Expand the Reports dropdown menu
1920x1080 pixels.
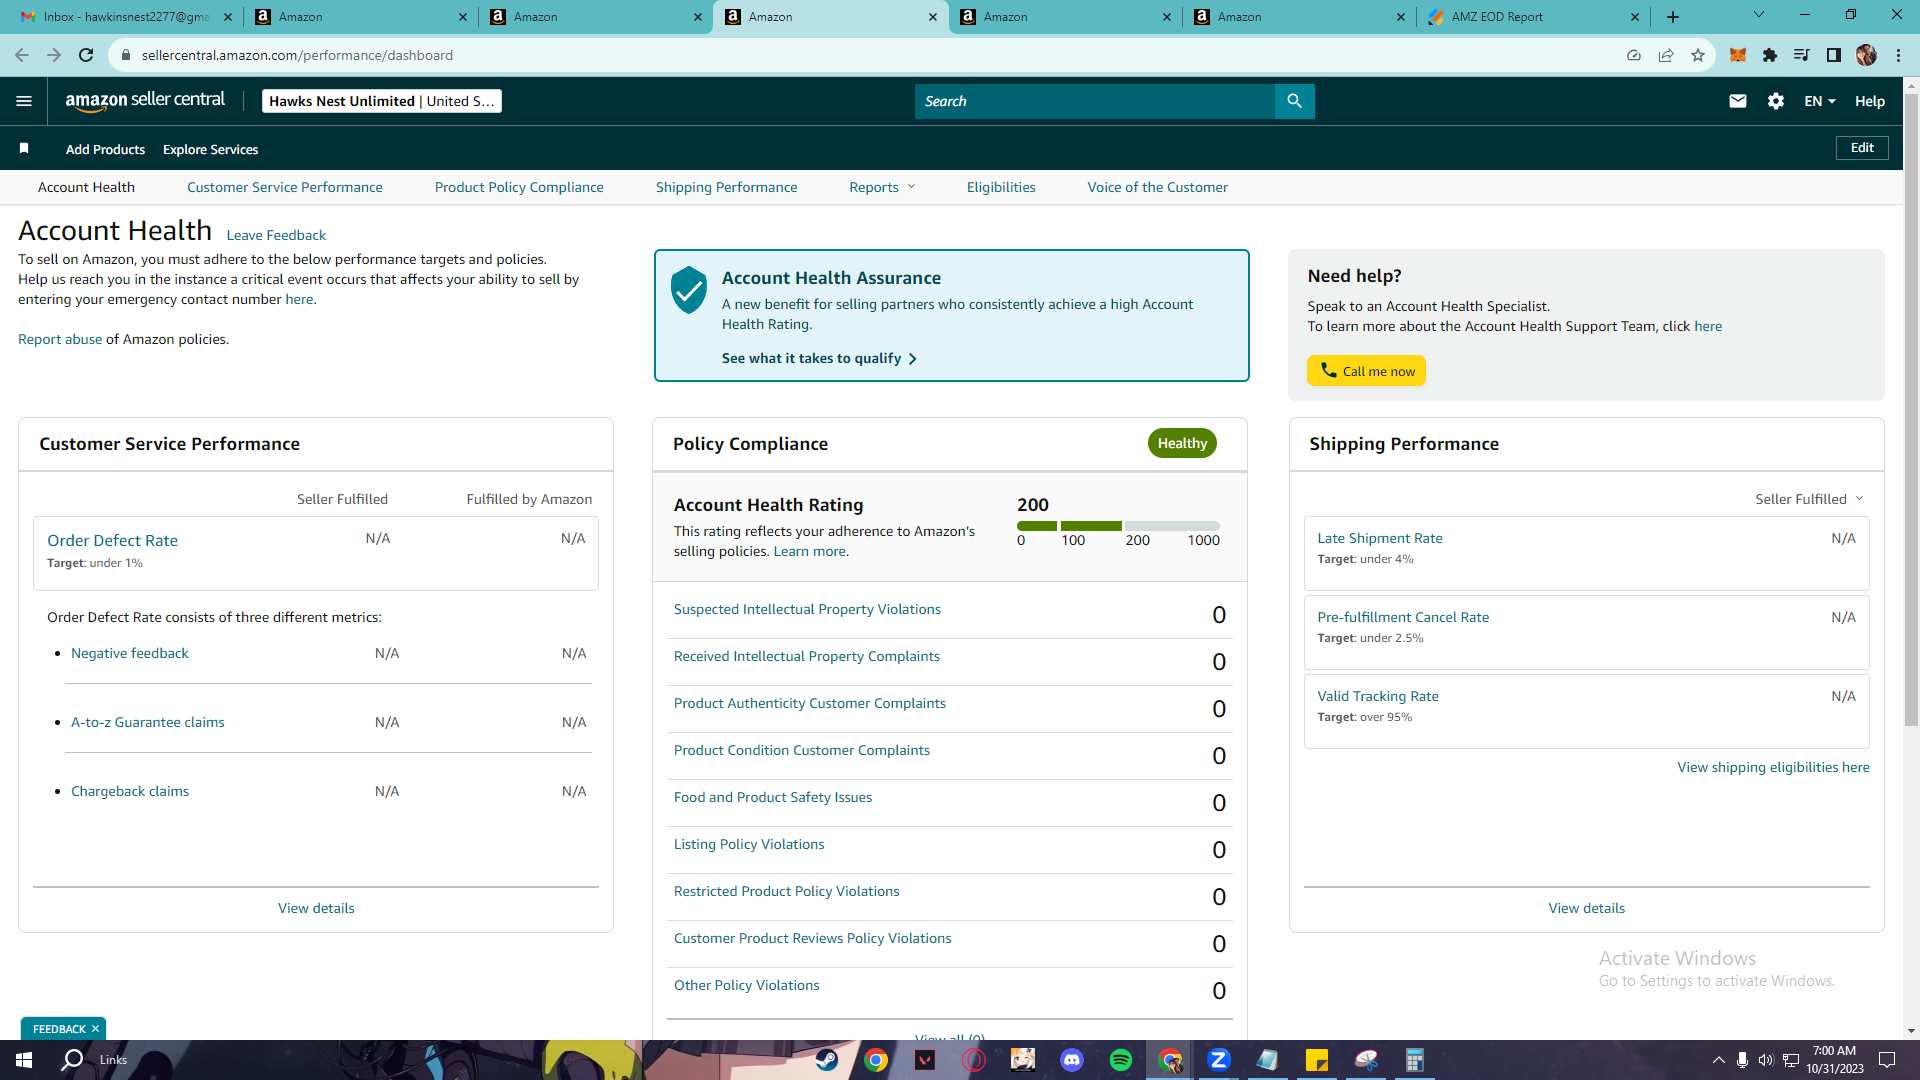[x=882, y=187]
